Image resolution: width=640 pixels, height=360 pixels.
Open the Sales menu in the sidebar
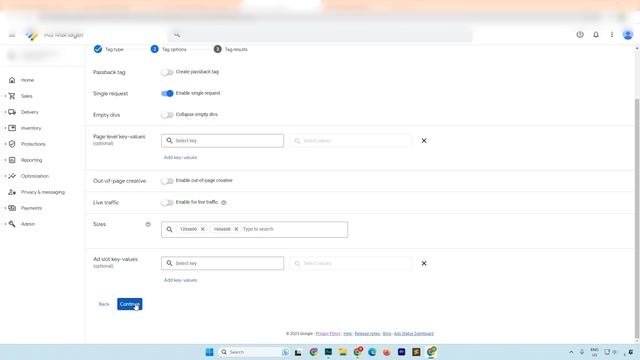[27, 96]
